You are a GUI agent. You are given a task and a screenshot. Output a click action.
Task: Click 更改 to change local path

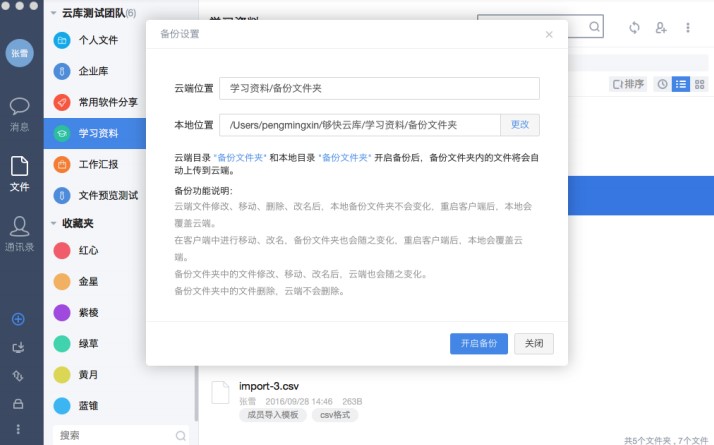[x=520, y=125]
